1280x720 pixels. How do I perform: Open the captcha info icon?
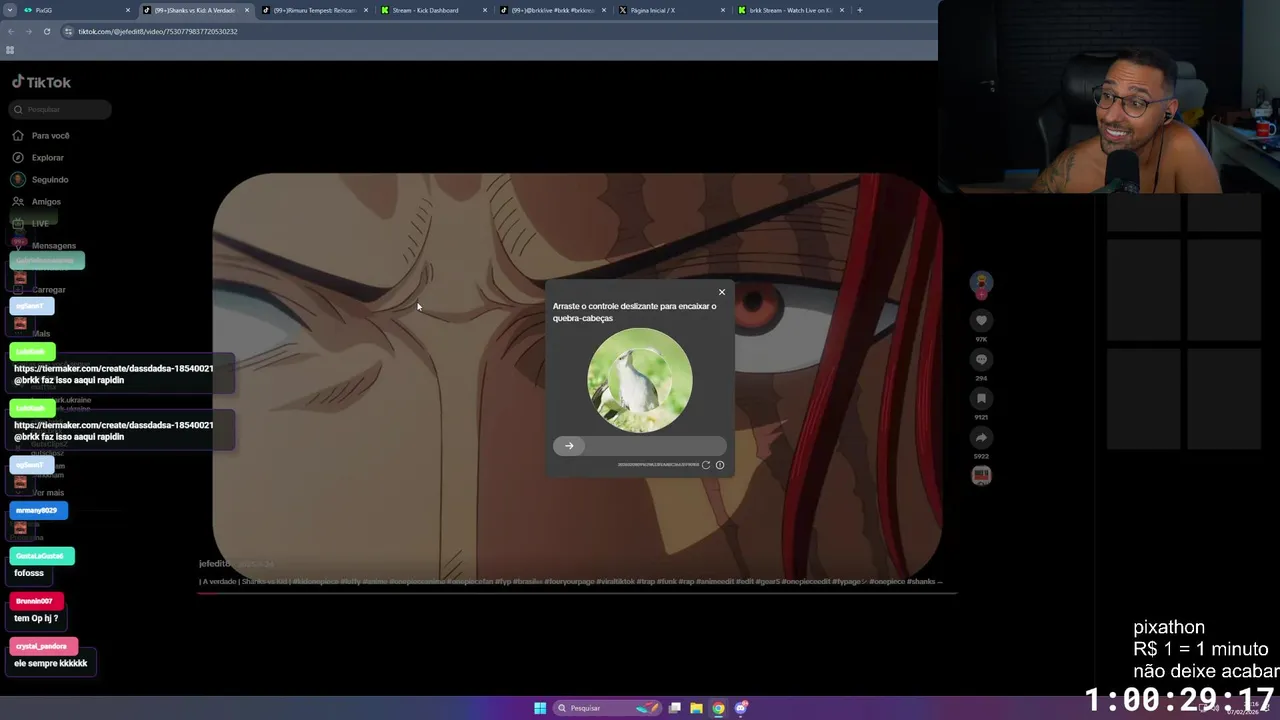(x=720, y=465)
